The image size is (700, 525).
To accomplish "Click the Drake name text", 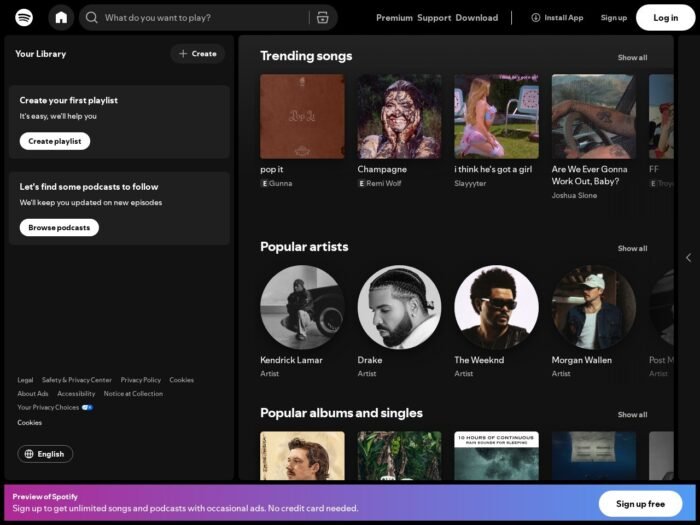I will (x=370, y=360).
